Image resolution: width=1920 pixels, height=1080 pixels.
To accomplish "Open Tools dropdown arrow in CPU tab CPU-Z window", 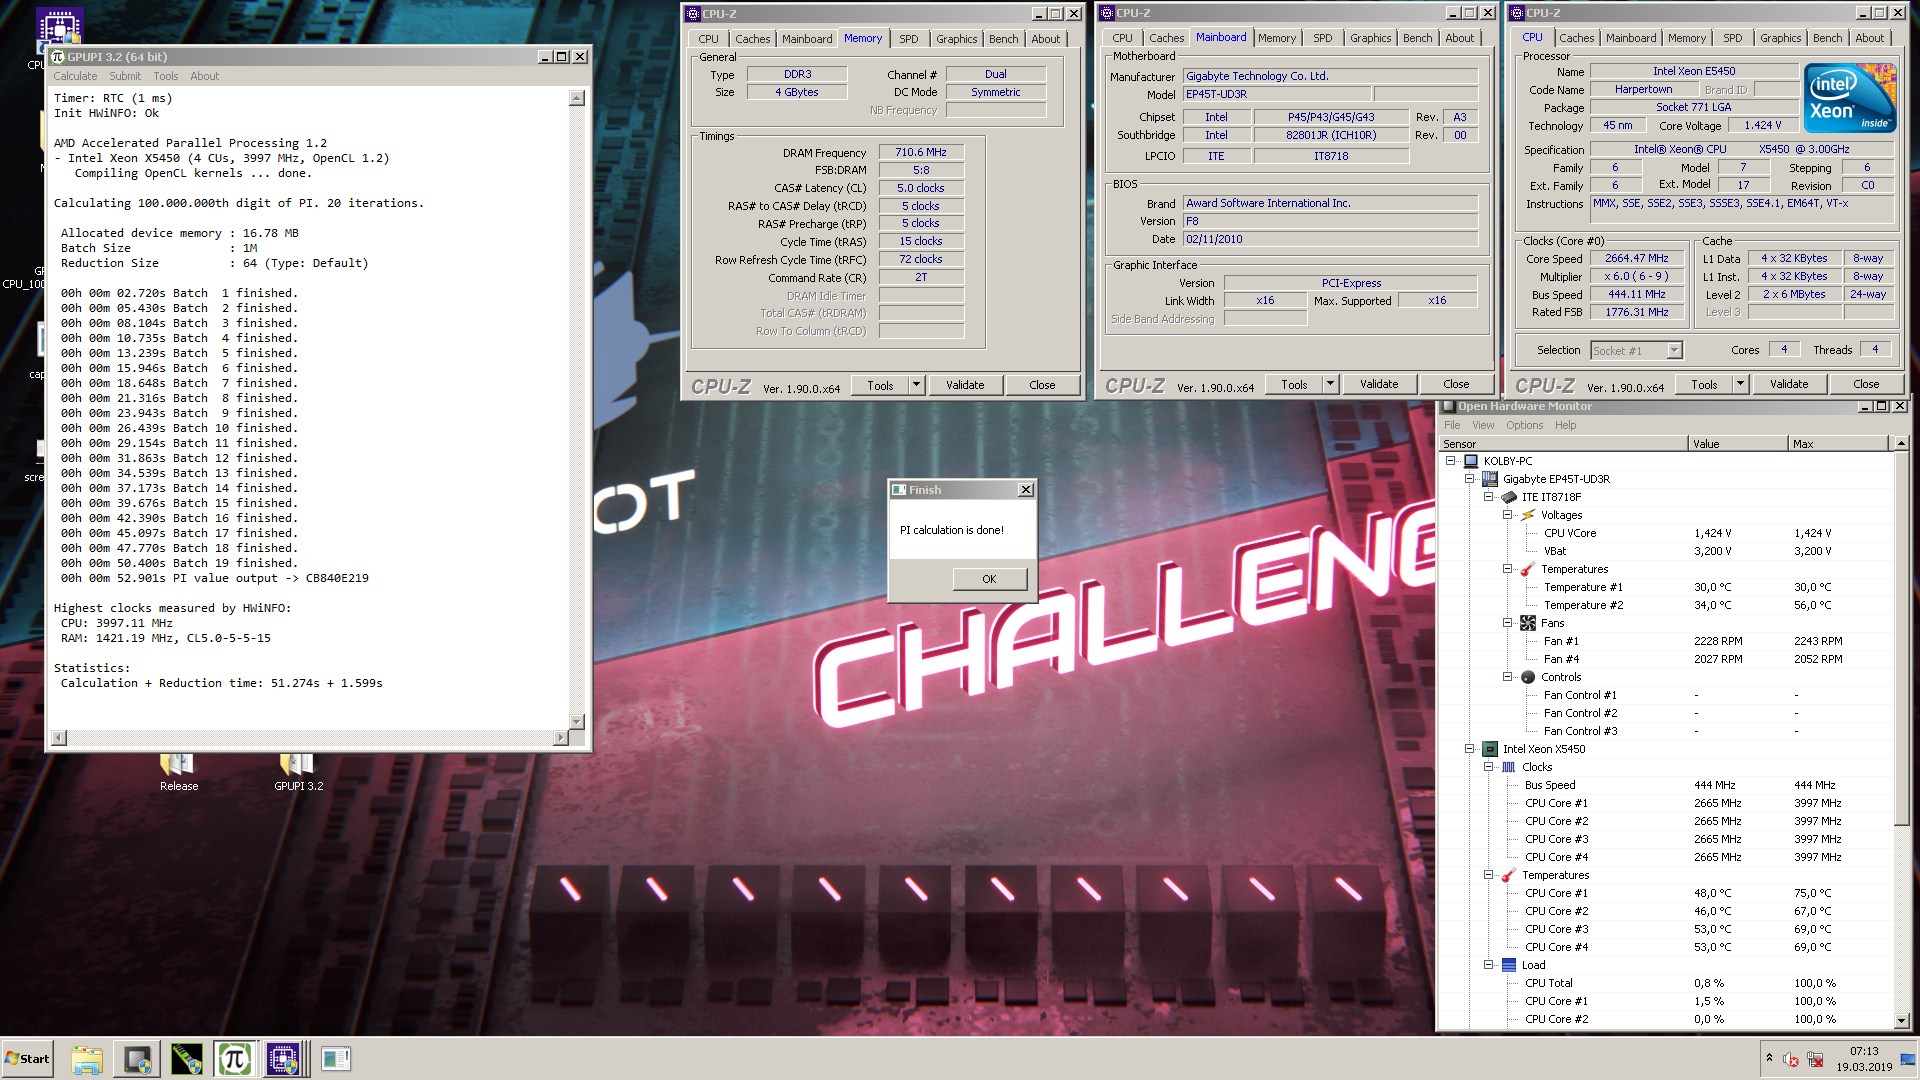I will [1740, 384].
